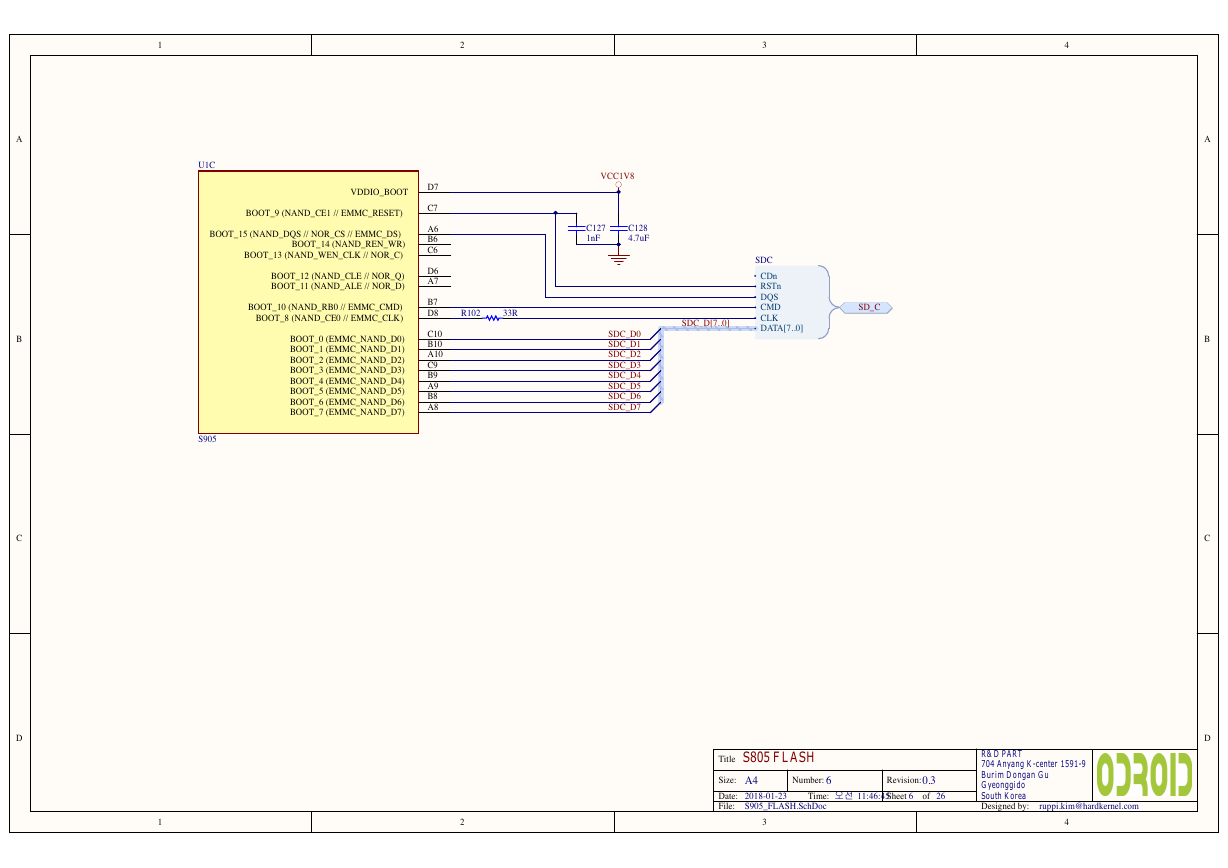Screen dimensions: 1228x868
Task: Select the VDDIO_BOOT pin label
Action: [379, 192]
